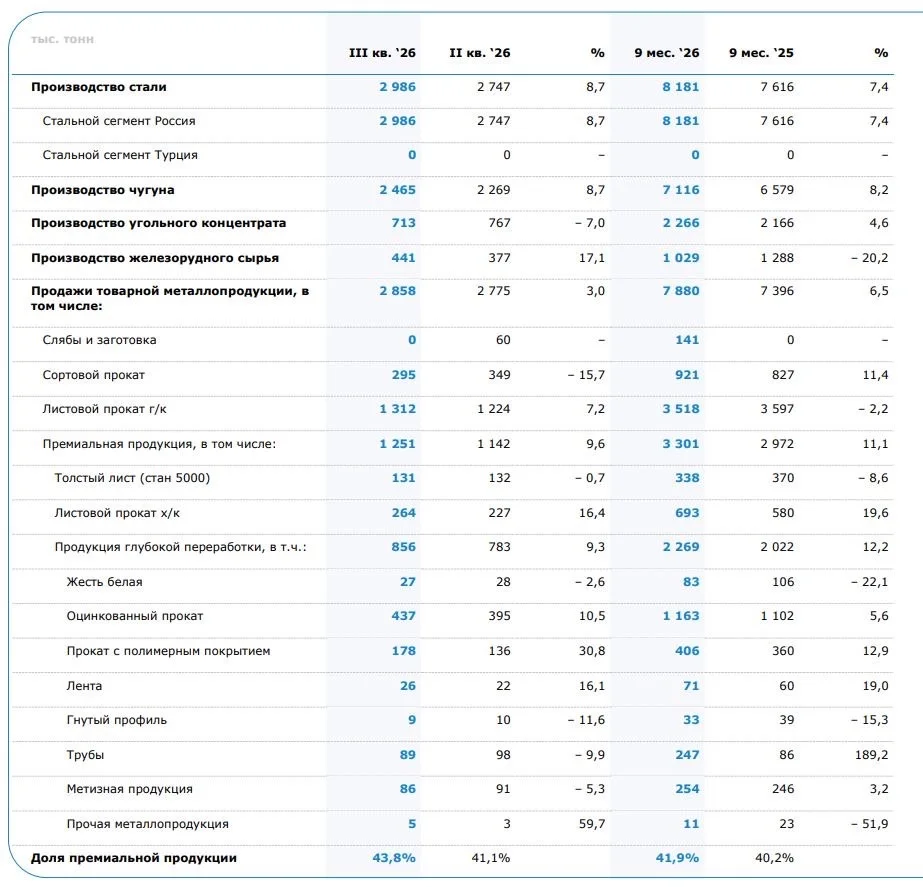Click the II кв. '26 column header
Image resolution: width=923 pixels, height=887 pixels.
pyautogui.click(x=480, y=53)
